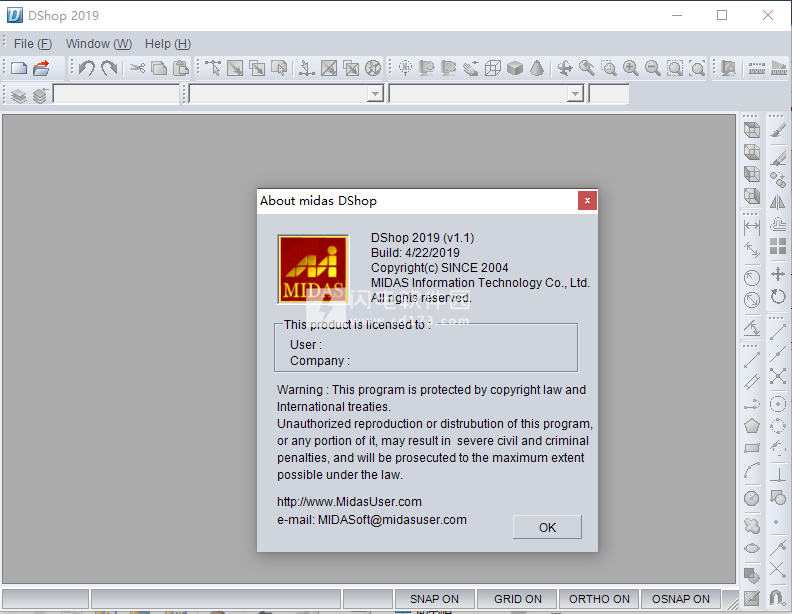Select the angle dimension tool
The height and width of the screenshot is (614, 792).
(752, 329)
